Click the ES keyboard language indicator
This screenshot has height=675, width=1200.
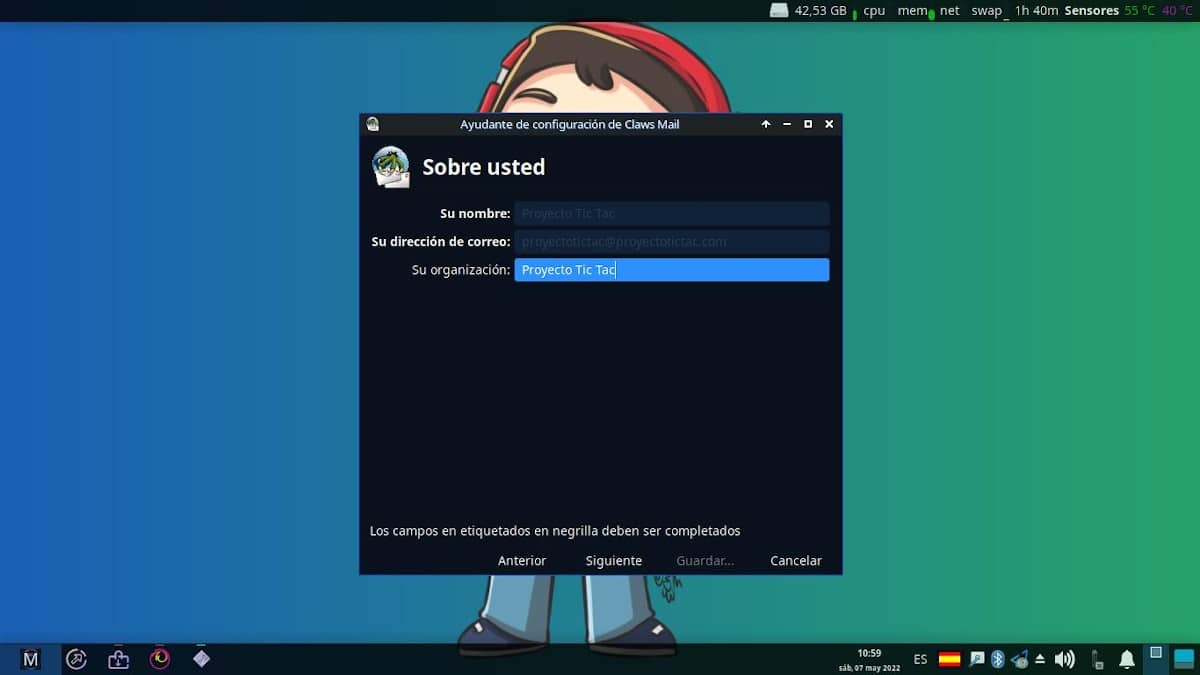(x=920, y=659)
